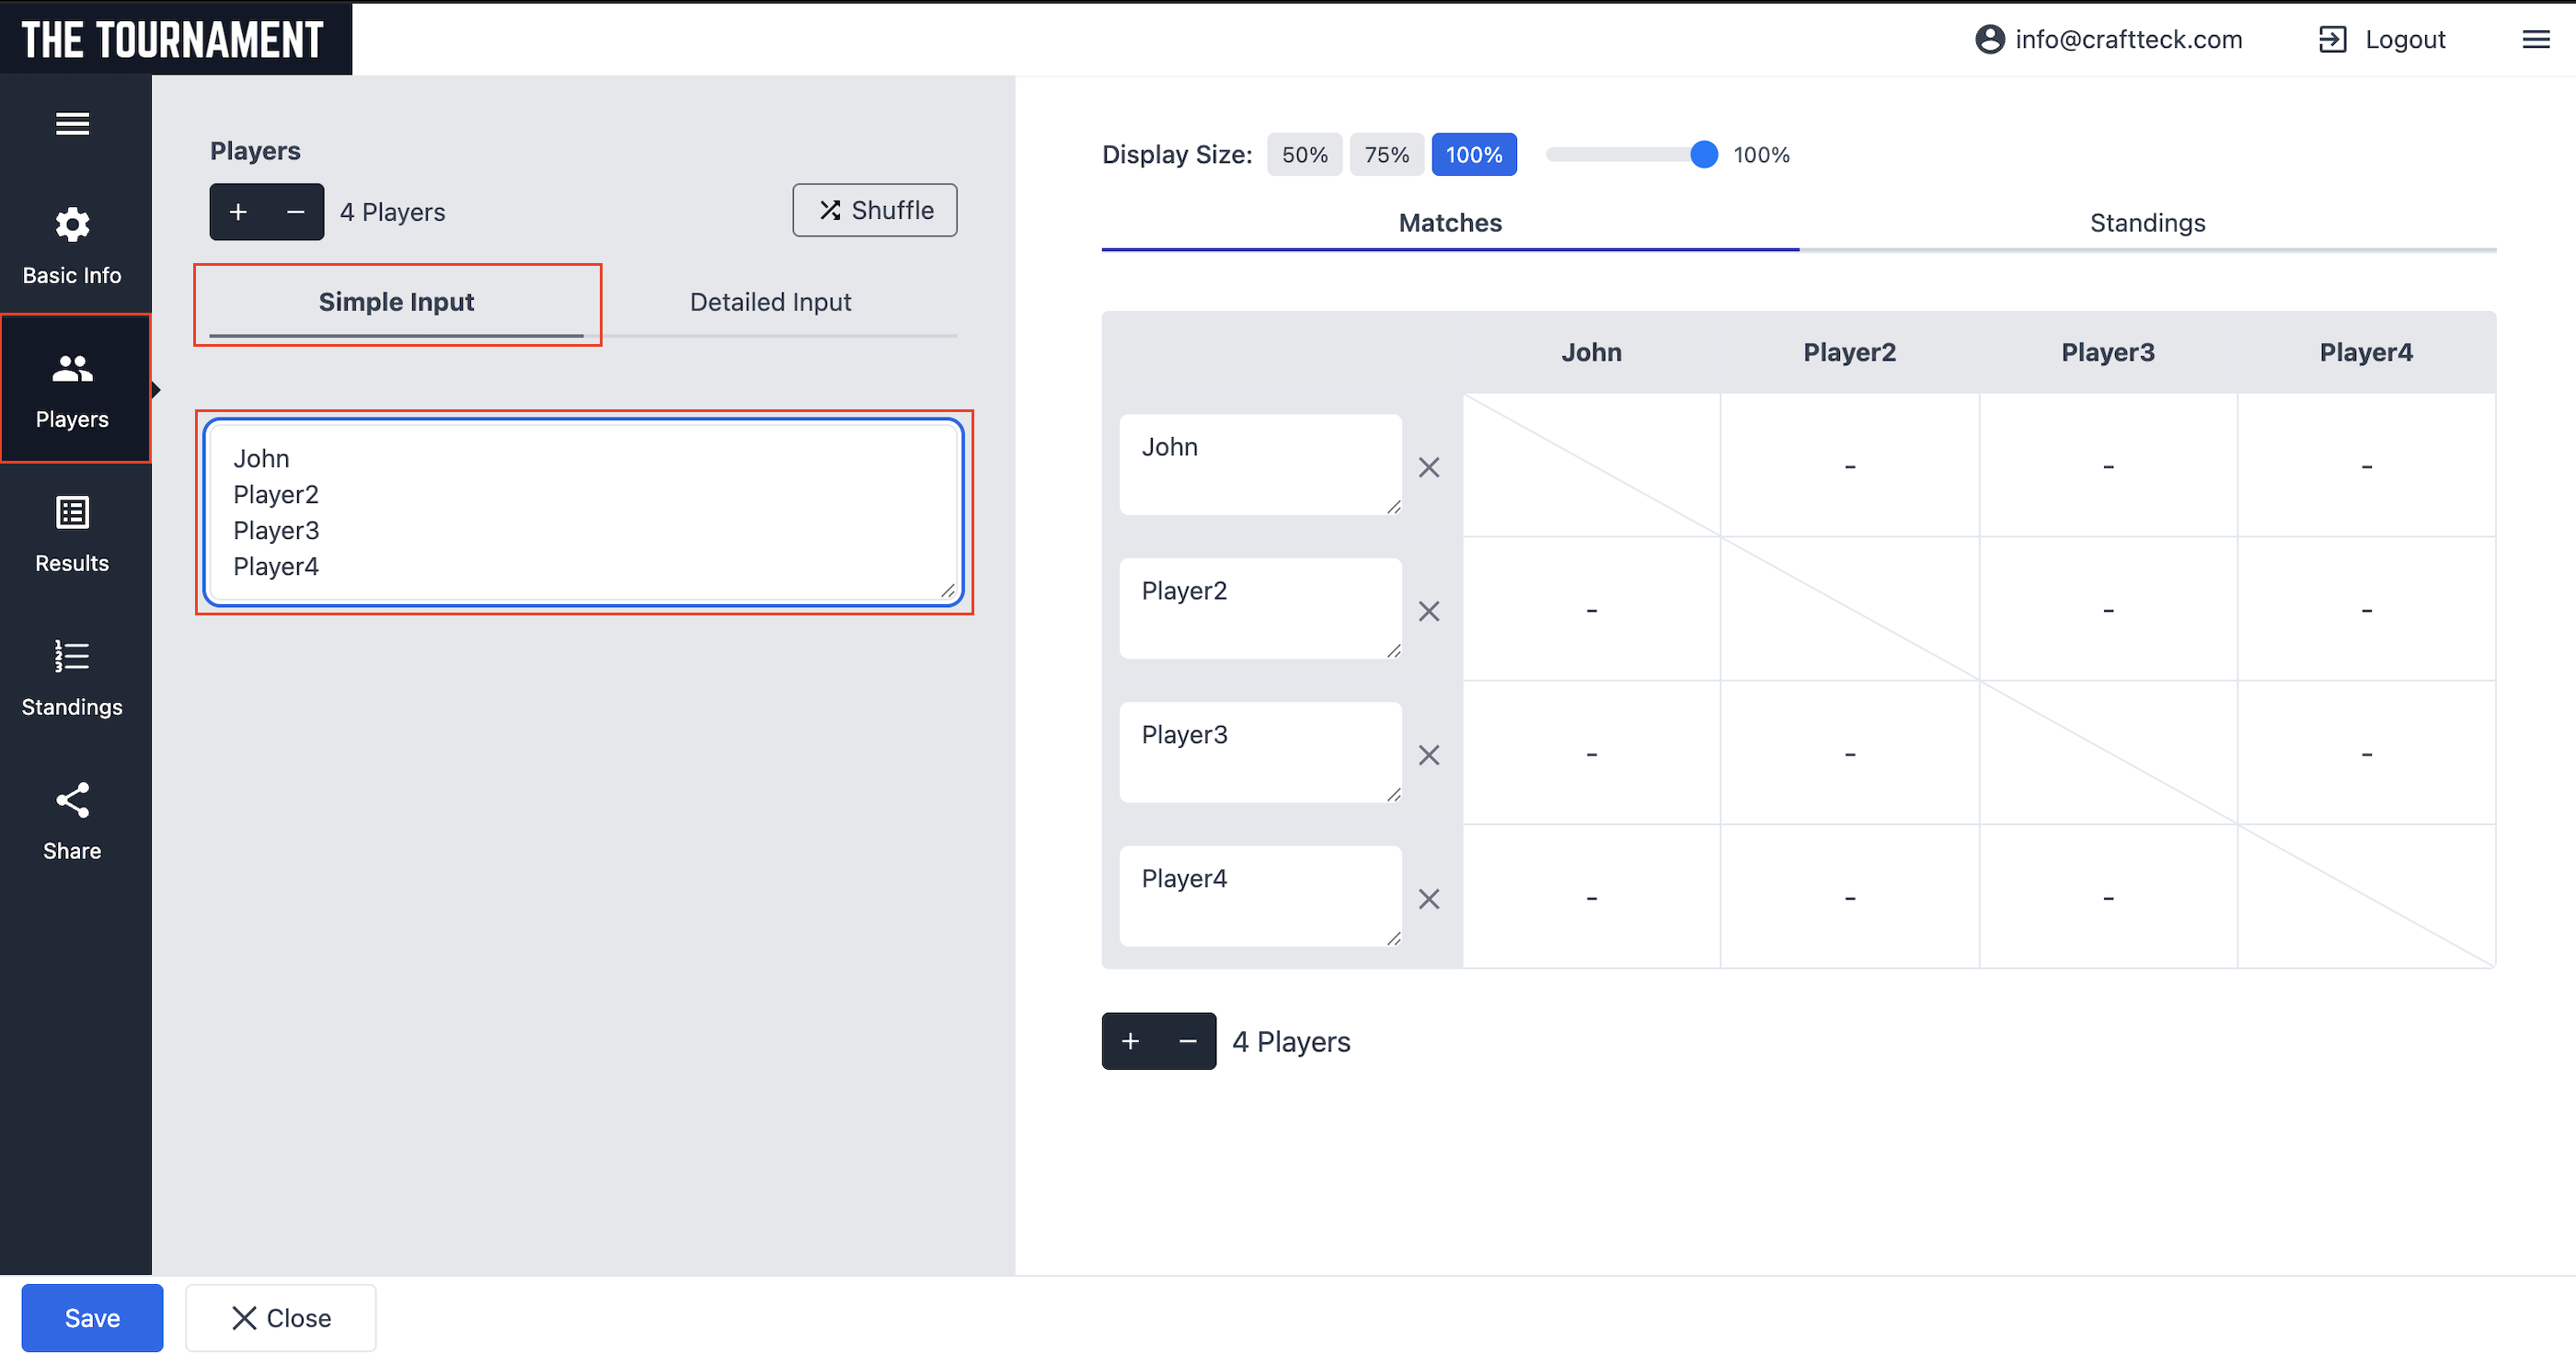Enable 100% display size

pos(1474,154)
